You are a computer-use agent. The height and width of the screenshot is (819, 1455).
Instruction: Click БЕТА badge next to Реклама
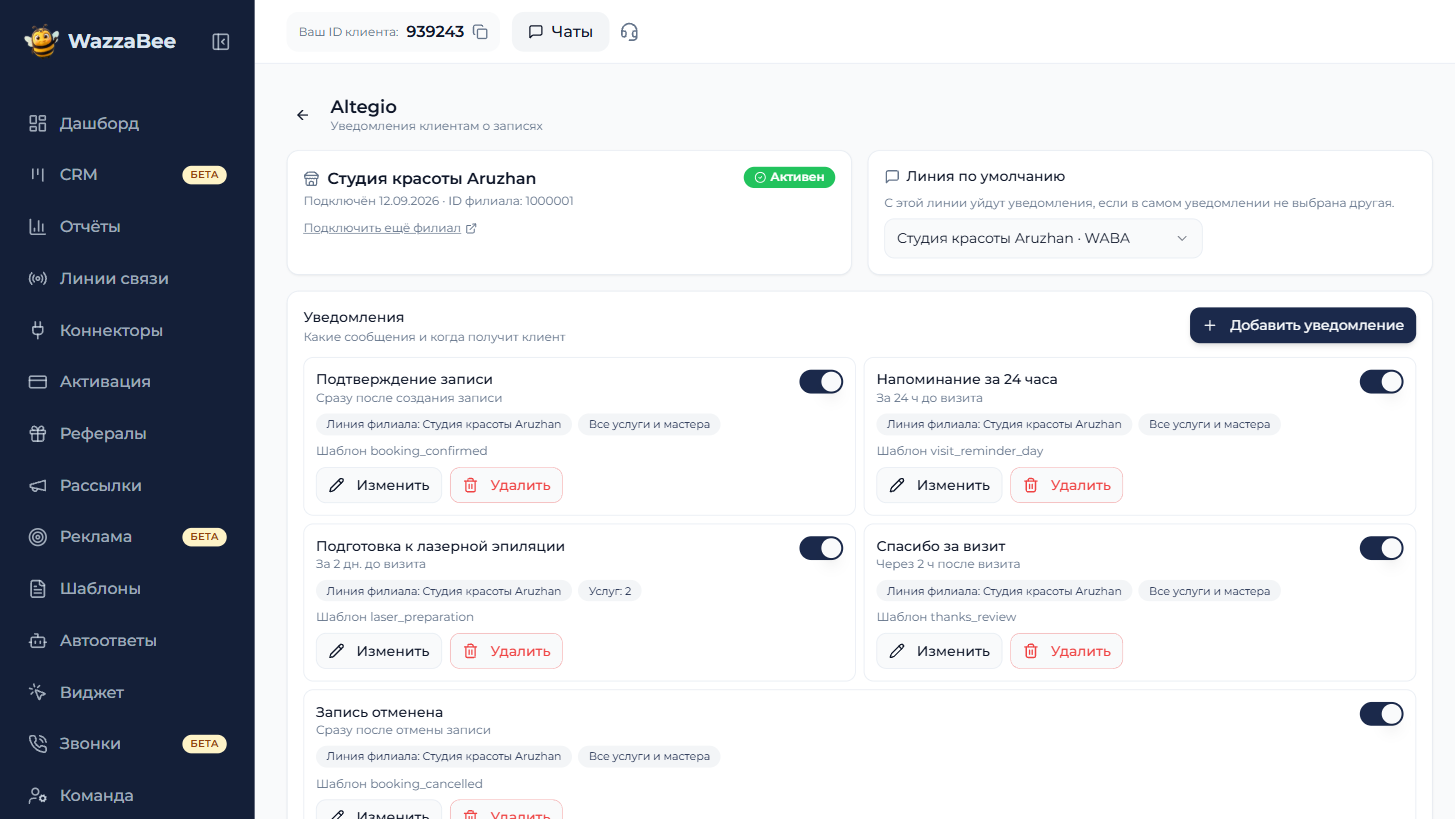click(204, 537)
